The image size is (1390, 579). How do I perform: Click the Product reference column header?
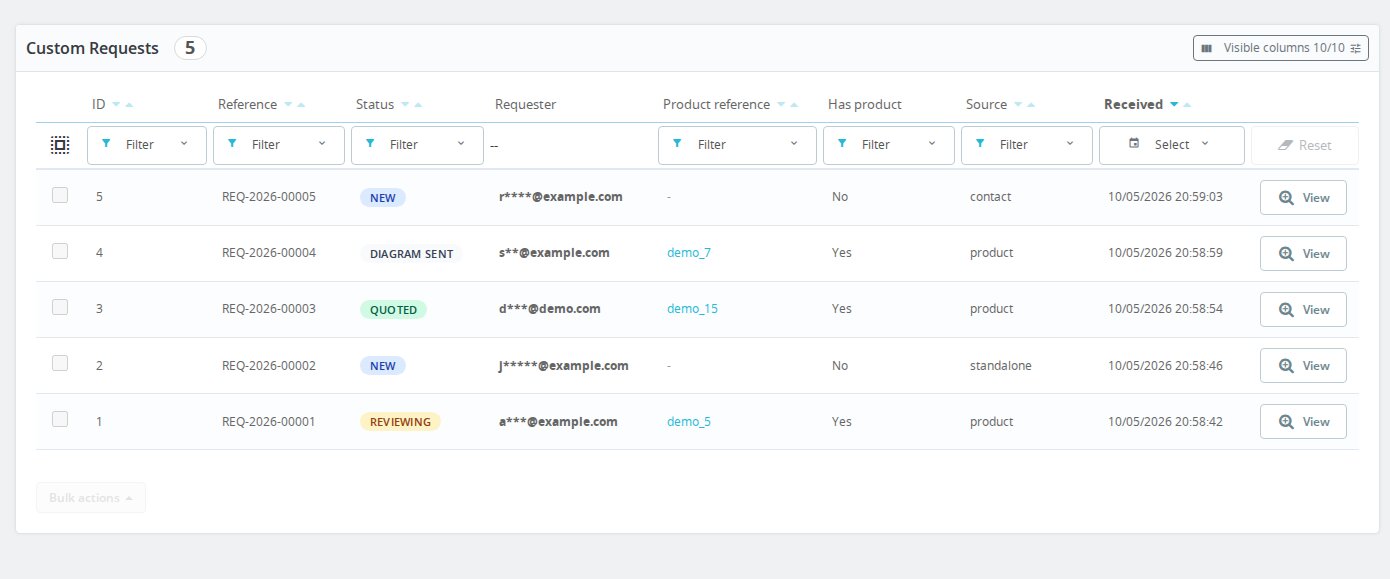coord(716,104)
